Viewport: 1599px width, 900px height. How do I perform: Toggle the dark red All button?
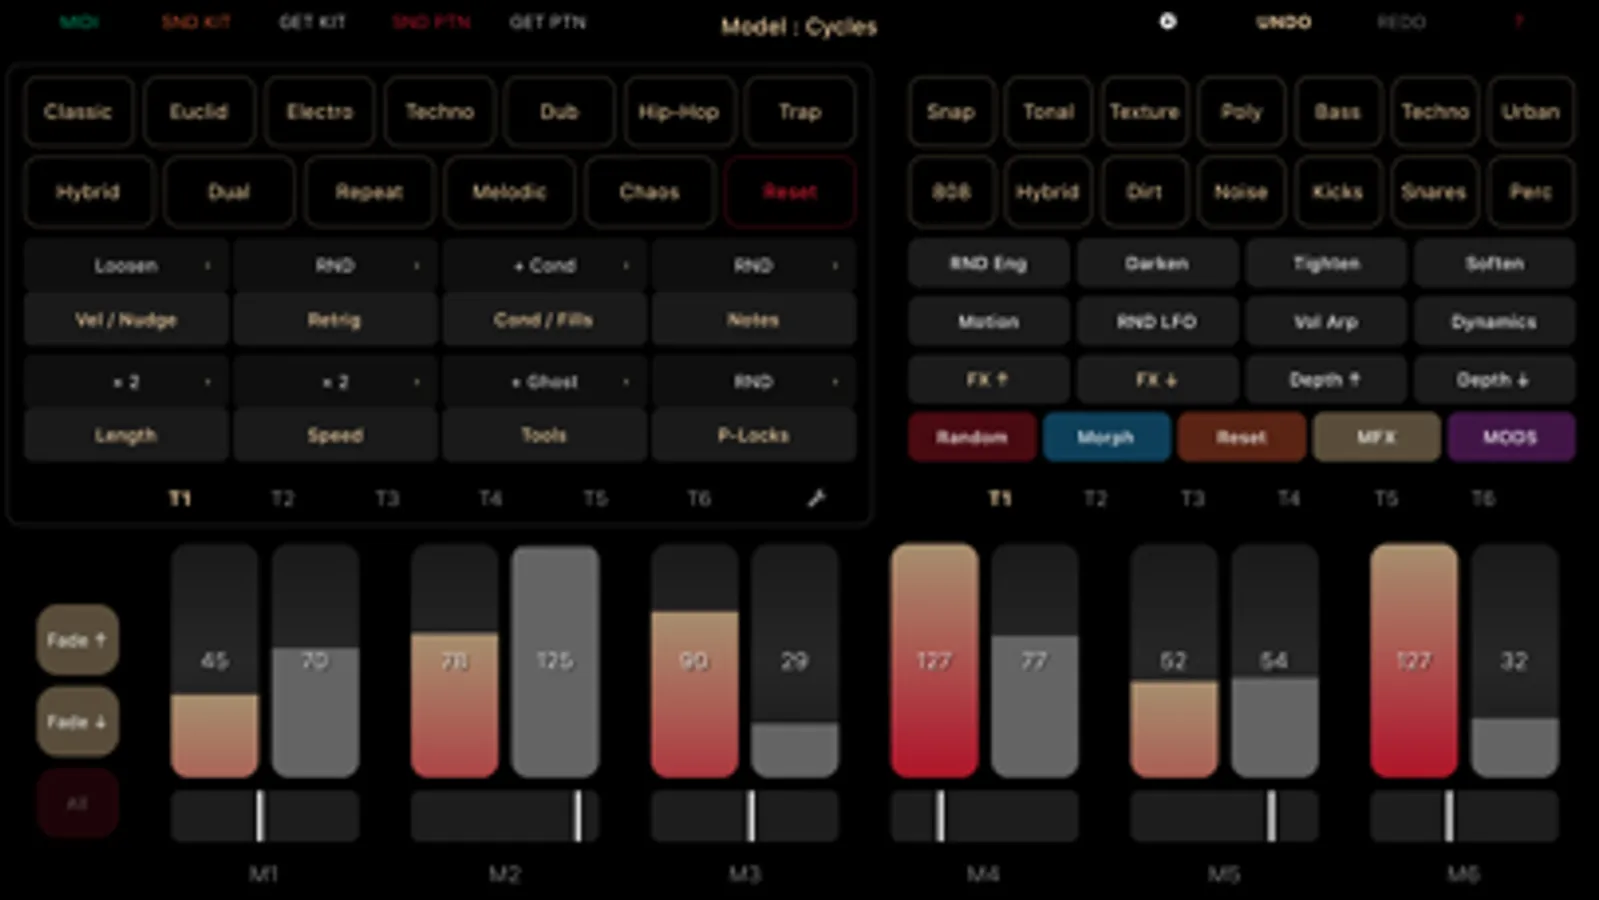[x=77, y=803]
